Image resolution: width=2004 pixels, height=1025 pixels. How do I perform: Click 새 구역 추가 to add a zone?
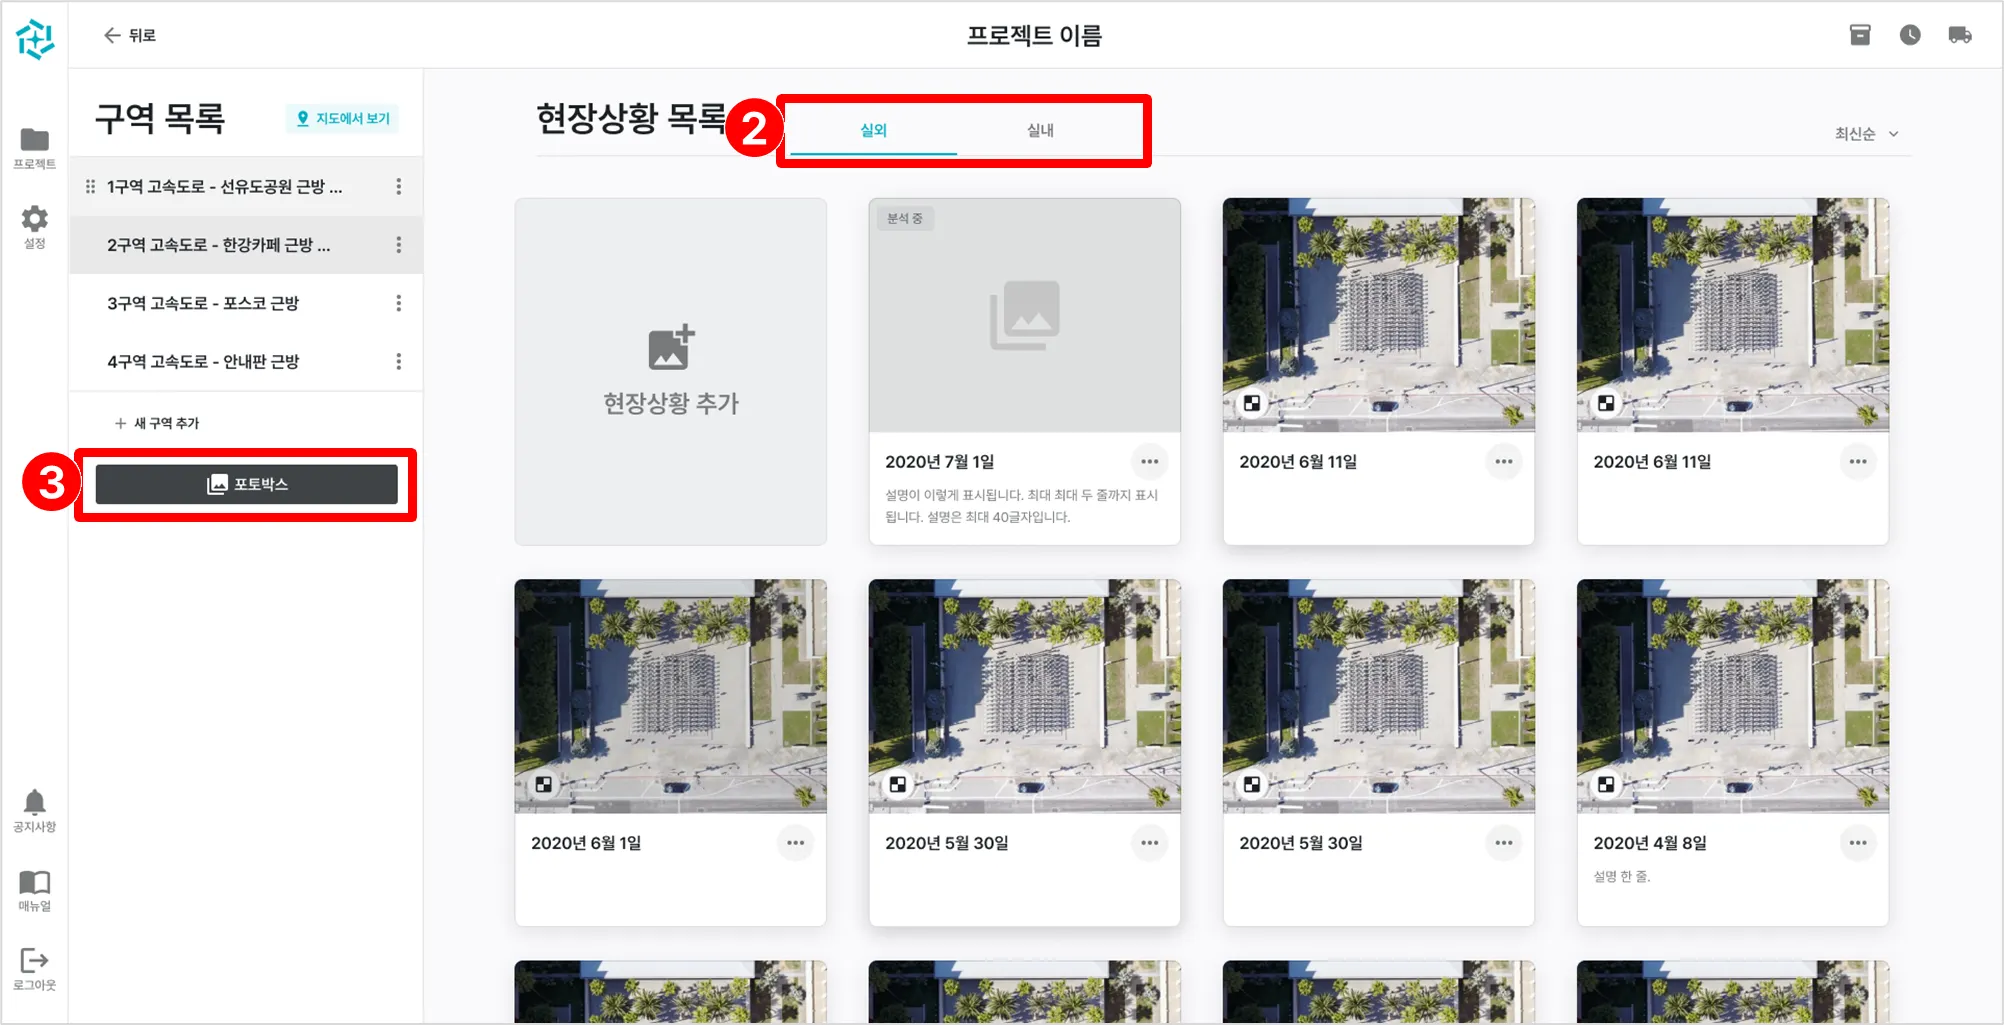[x=157, y=423]
